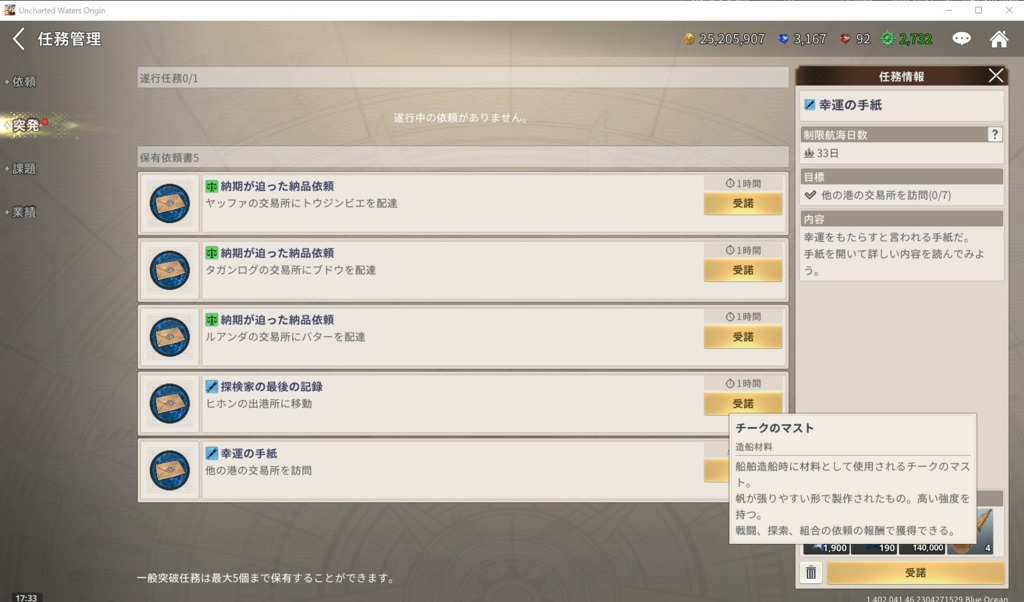Click the red gem currency icon
The width and height of the screenshot is (1024, 602).
click(x=845, y=39)
